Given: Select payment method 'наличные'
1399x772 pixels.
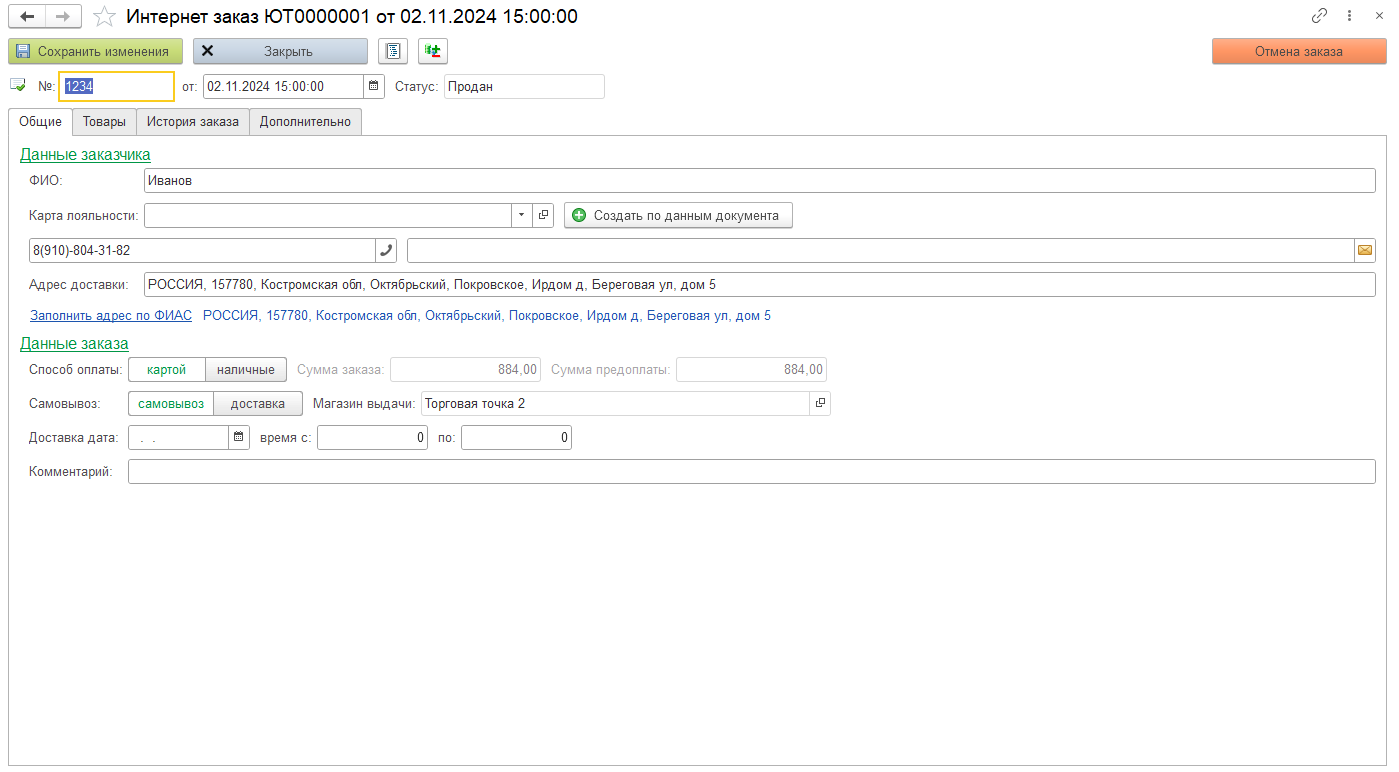Looking at the screenshot, I should click(246, 370).
